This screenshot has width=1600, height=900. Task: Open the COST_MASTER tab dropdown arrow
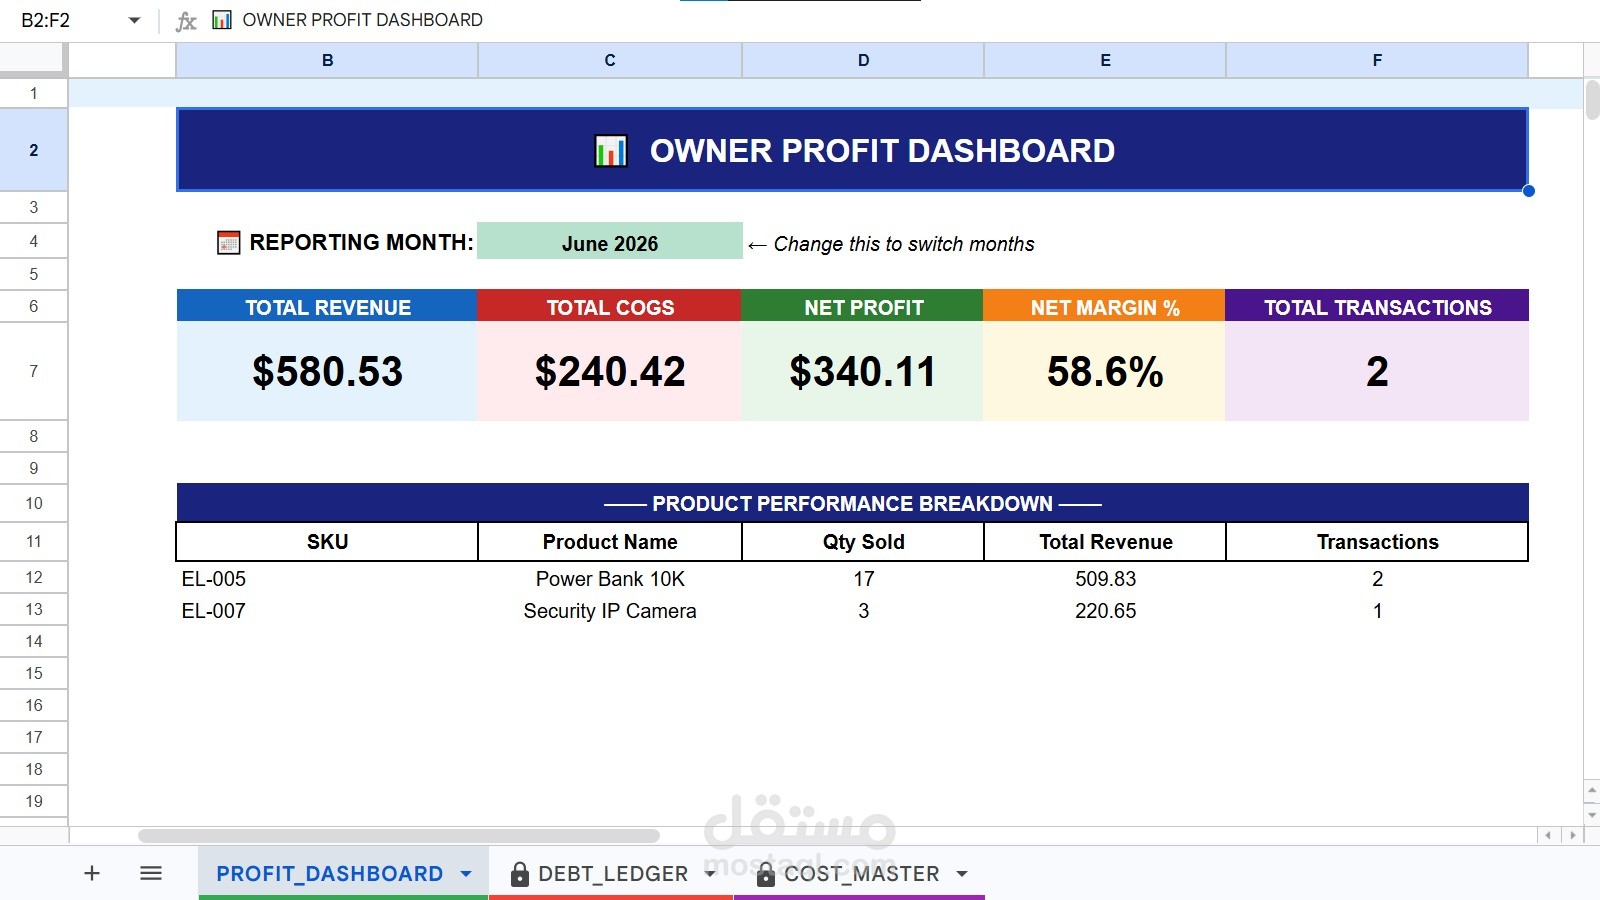point(962,874)
